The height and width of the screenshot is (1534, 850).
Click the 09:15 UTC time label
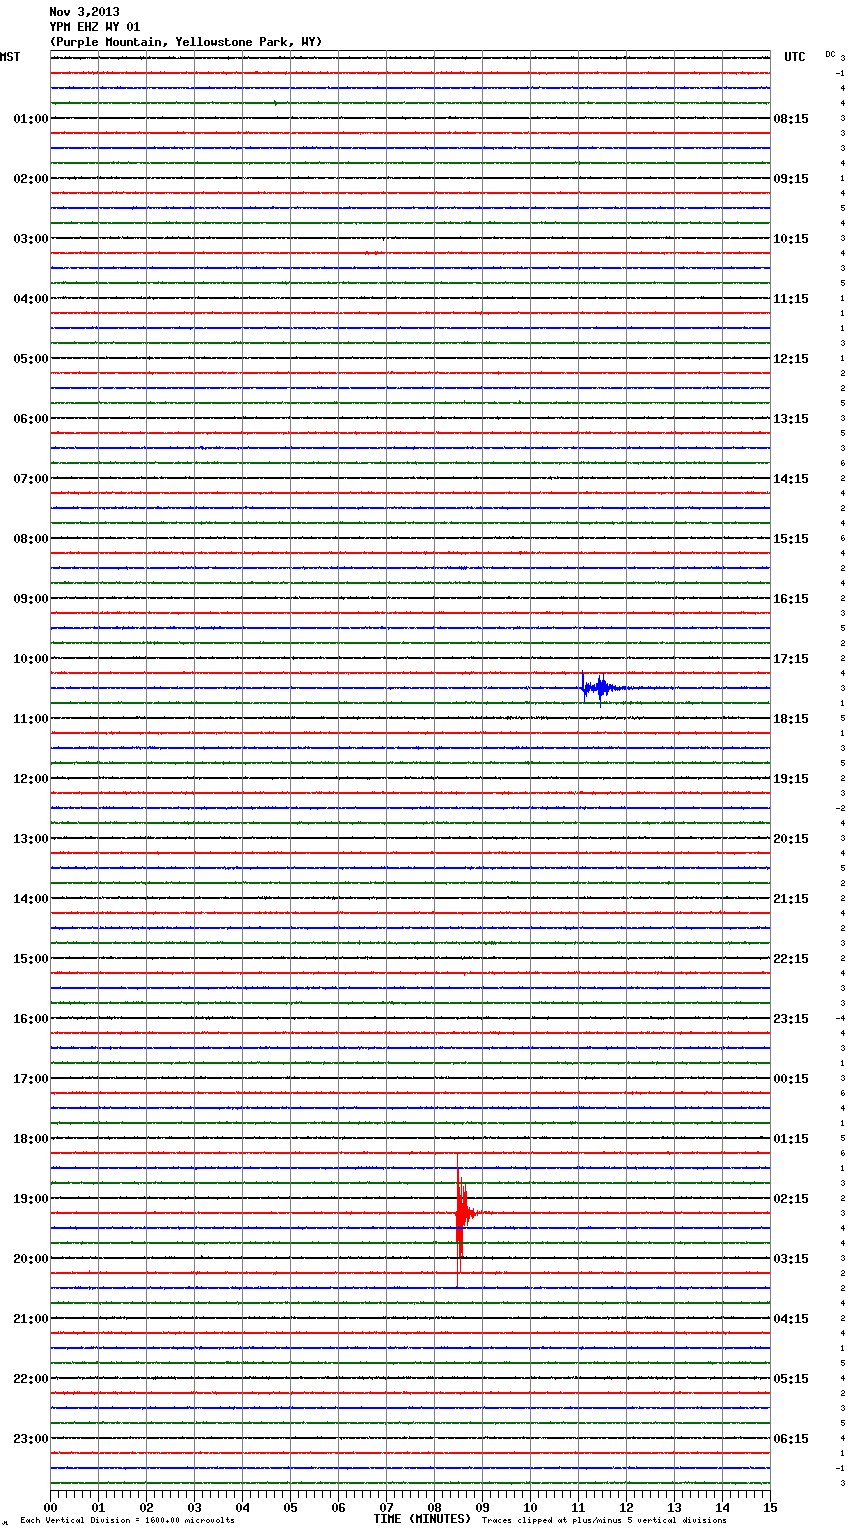(791, 179)
